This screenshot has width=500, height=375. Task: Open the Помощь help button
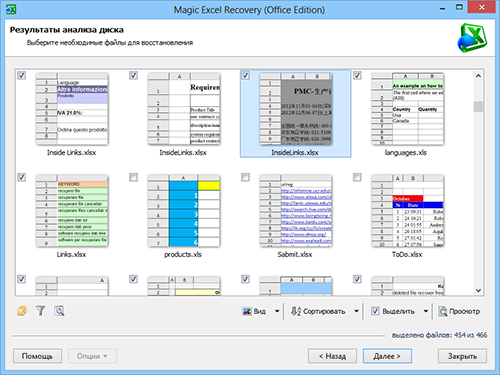[x=37, y=356]
